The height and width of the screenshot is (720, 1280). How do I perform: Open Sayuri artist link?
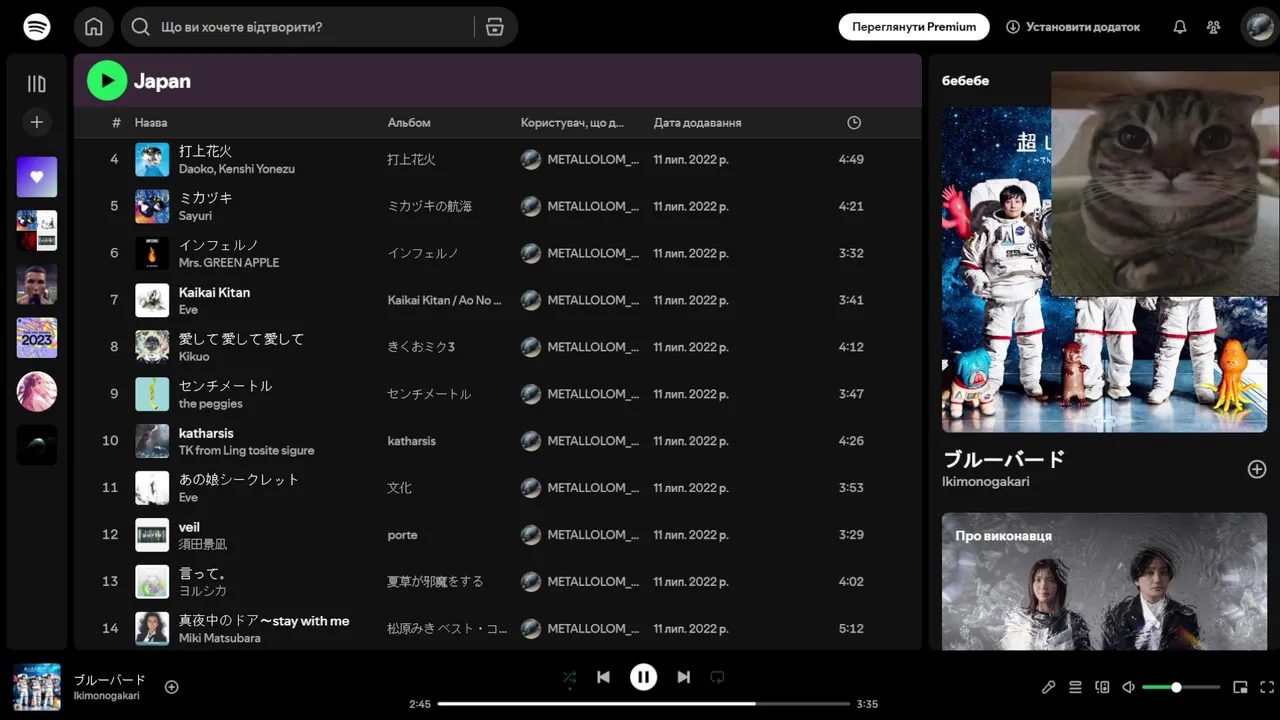195,216
